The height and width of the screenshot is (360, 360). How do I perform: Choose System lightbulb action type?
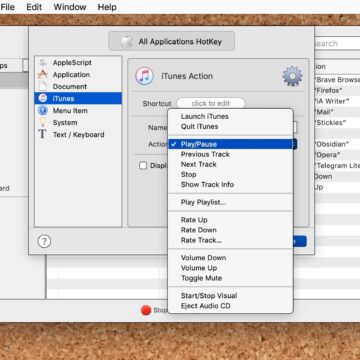pos(42,122)
